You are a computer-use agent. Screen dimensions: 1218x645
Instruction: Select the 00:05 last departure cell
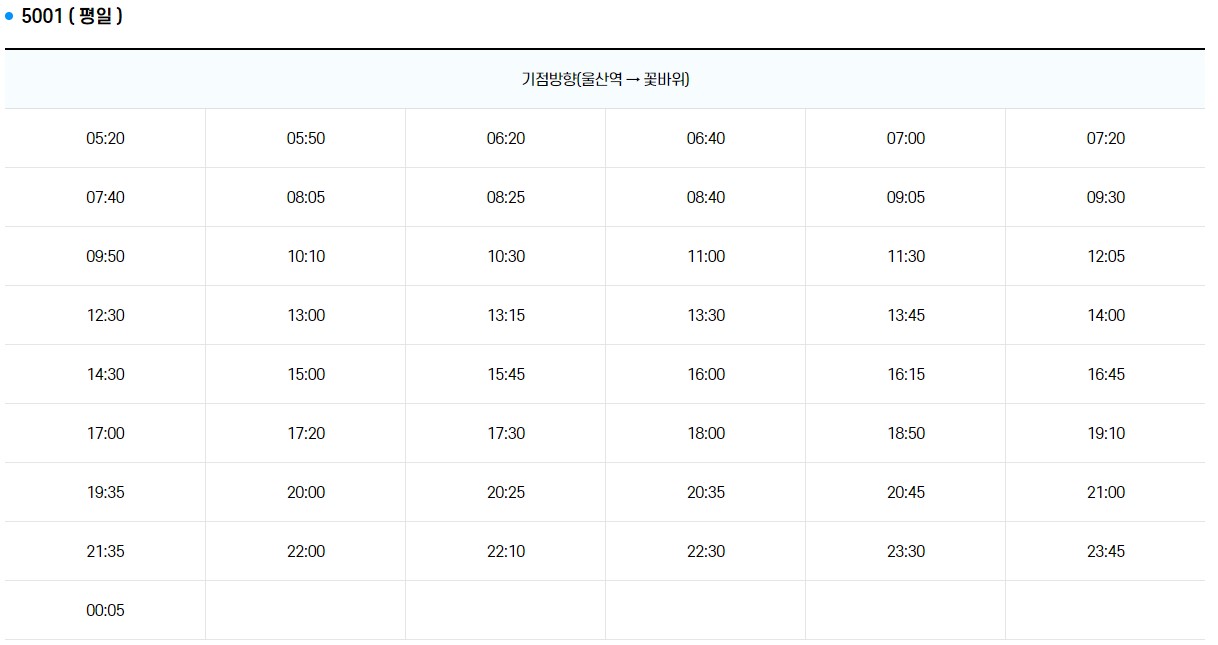pos(105,610)
